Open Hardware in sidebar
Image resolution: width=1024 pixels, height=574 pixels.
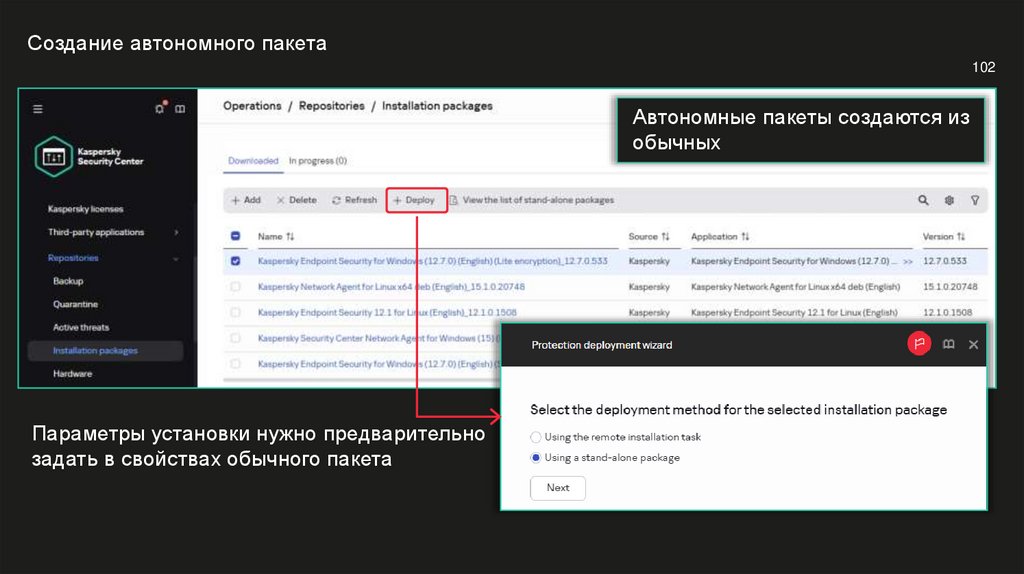[x=72, y=374]
